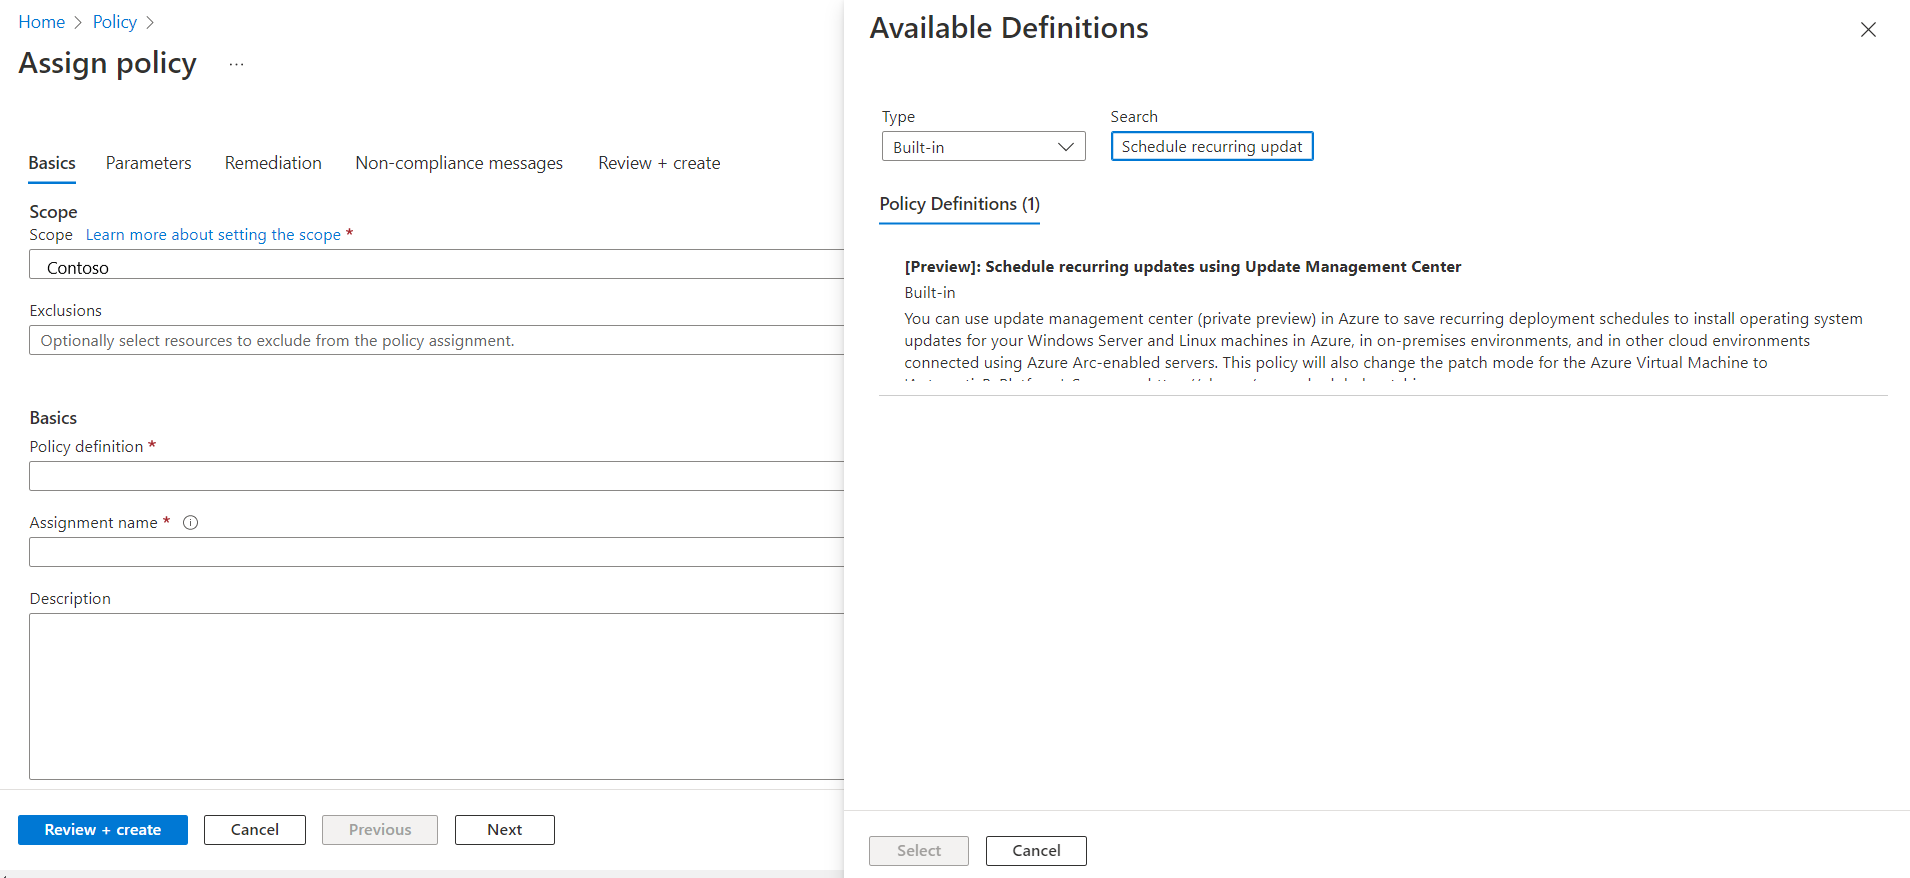The width and height of the screenshot is (1910, 878).
Task: Open the ellipsis menu beside Assign policy
Action: 236,64
